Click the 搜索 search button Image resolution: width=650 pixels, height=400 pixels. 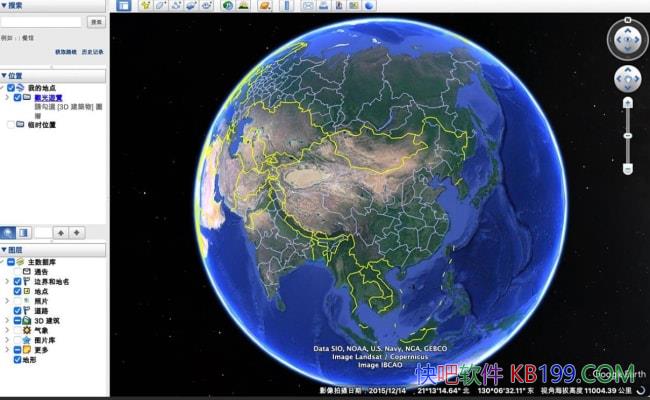tap(96, 21)
